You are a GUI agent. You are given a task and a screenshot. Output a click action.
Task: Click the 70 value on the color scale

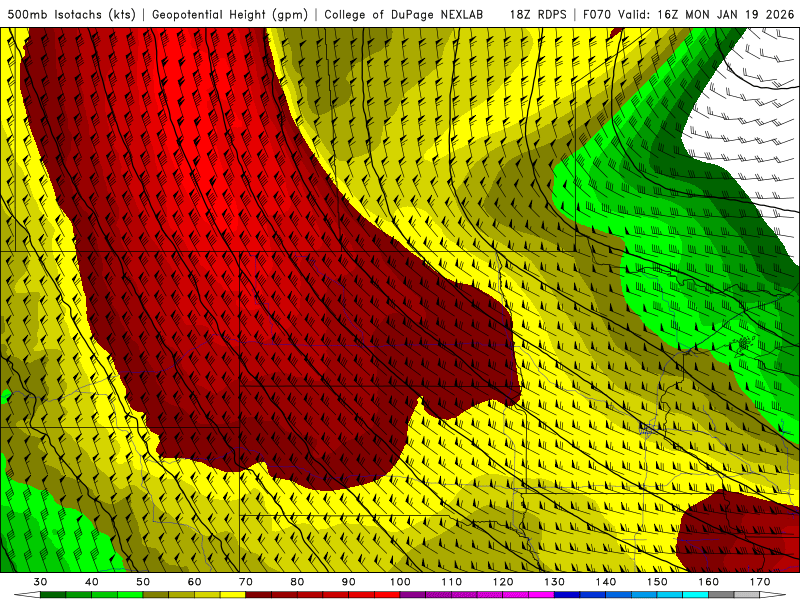[x=246, y=582]
